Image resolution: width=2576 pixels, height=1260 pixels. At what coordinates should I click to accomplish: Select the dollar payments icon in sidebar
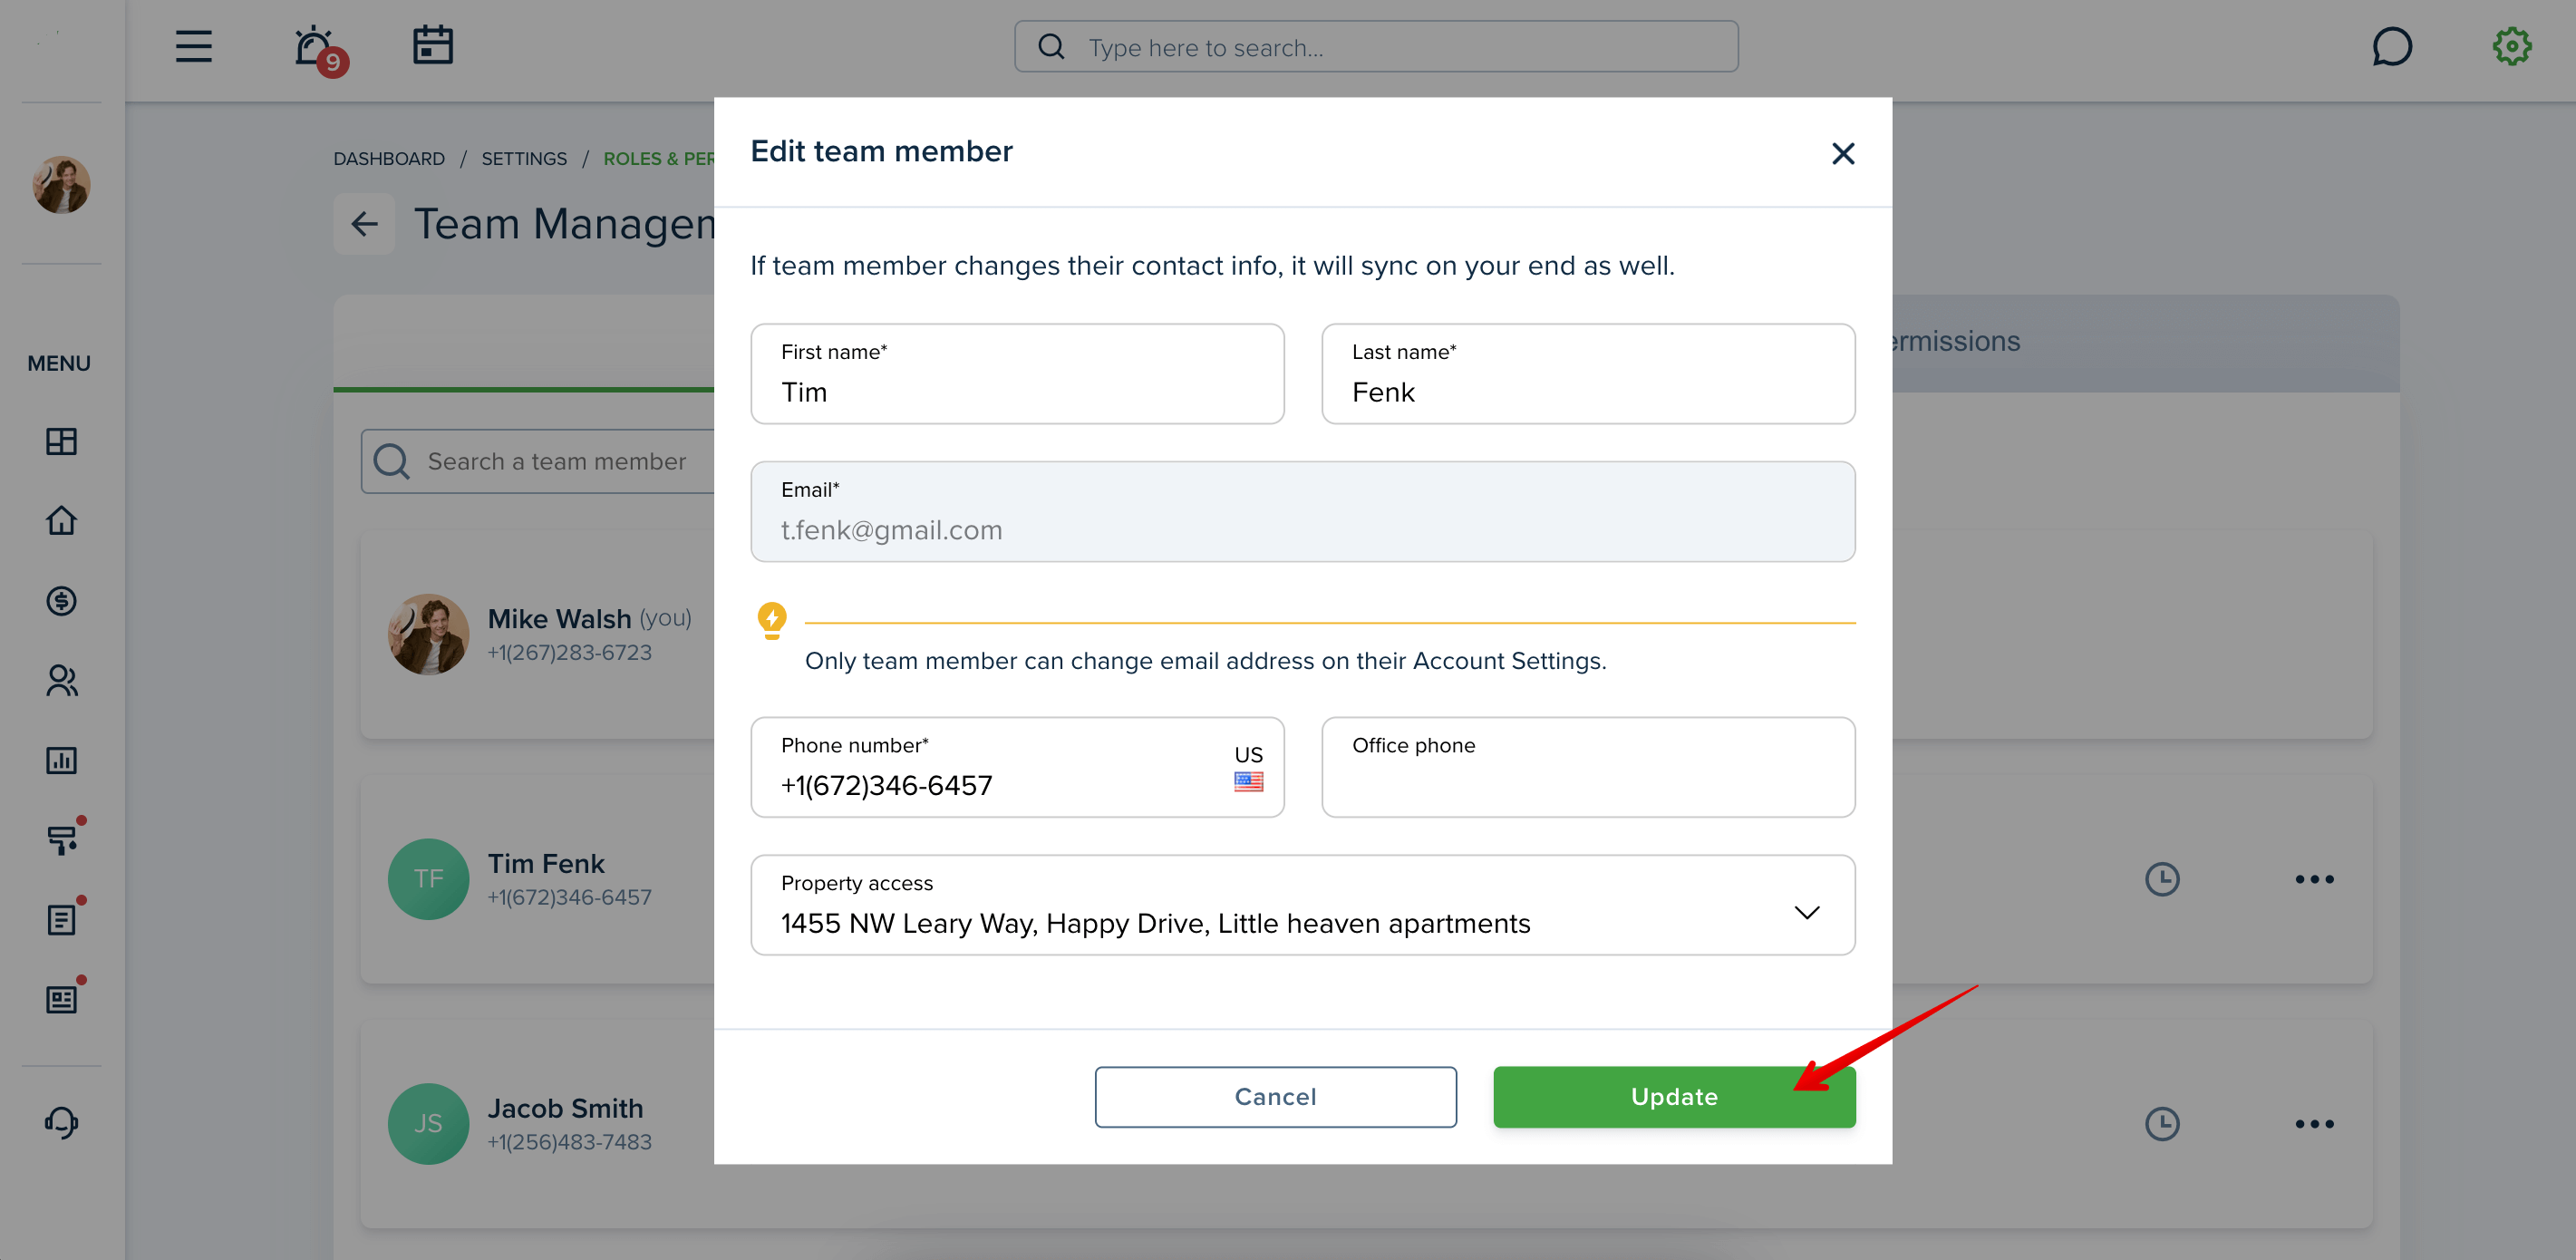61,600
